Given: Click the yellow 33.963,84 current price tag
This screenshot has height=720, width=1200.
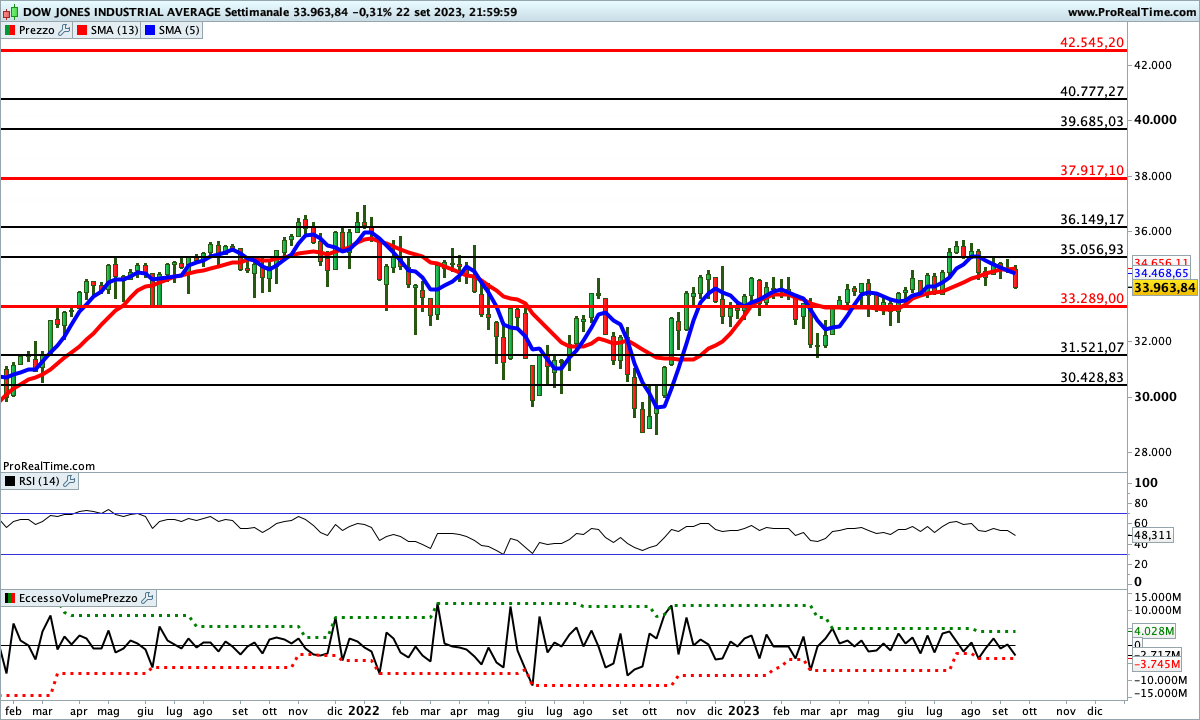Looking at the screenshot, I should (x=1165, y=288).
